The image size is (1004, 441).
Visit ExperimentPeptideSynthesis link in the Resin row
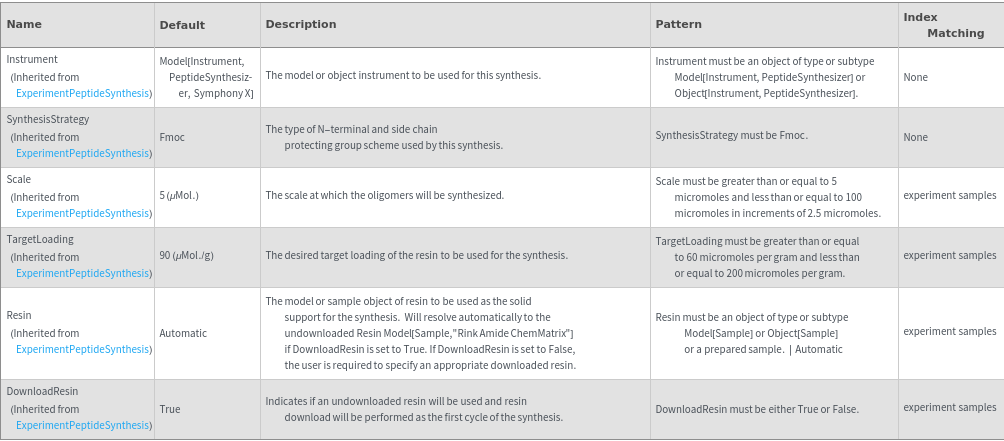(x=83, y=349)
